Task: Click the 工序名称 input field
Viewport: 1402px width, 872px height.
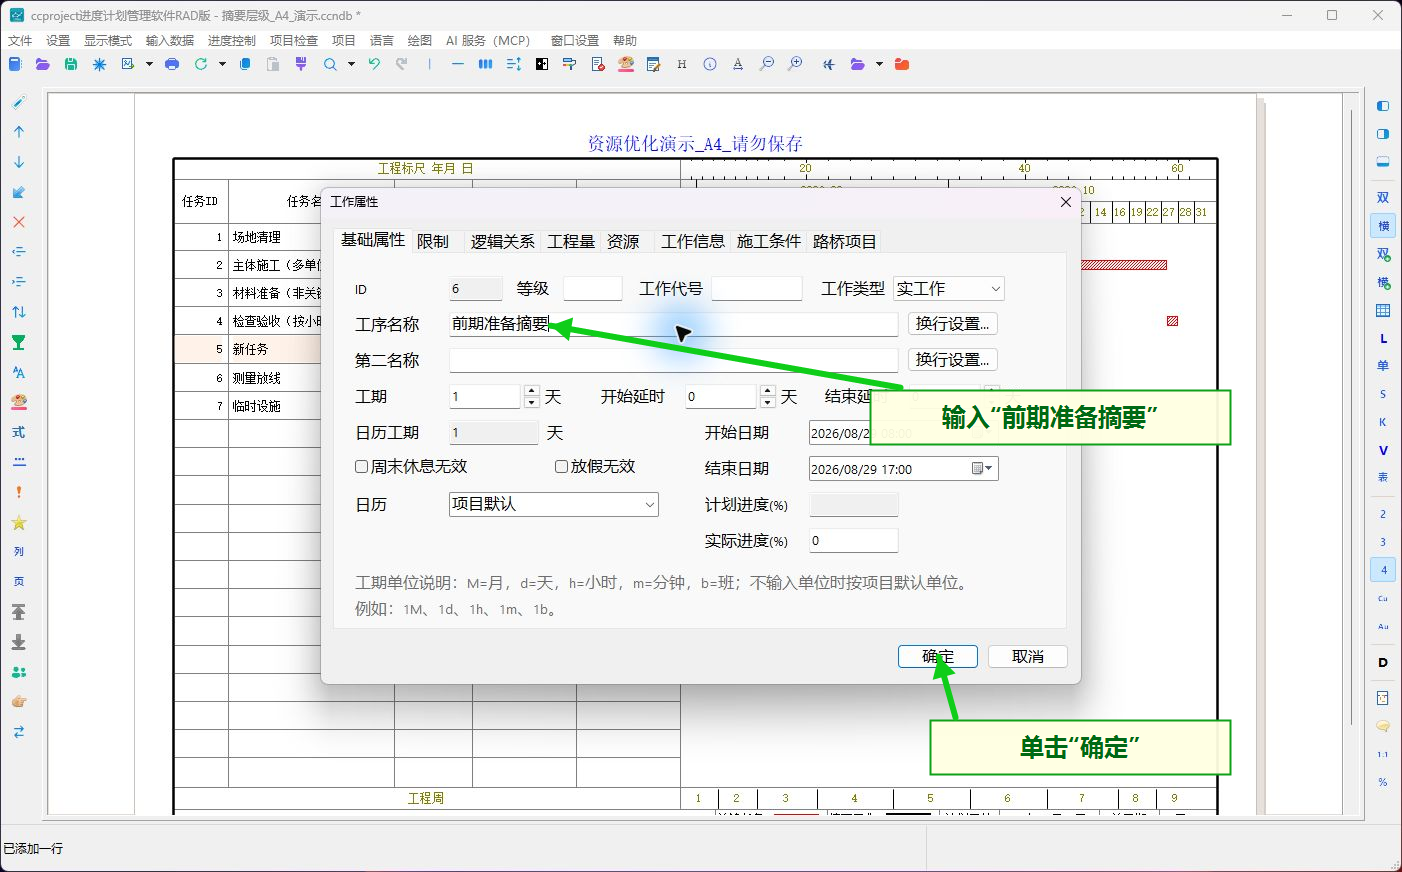Action: point(673,324)
